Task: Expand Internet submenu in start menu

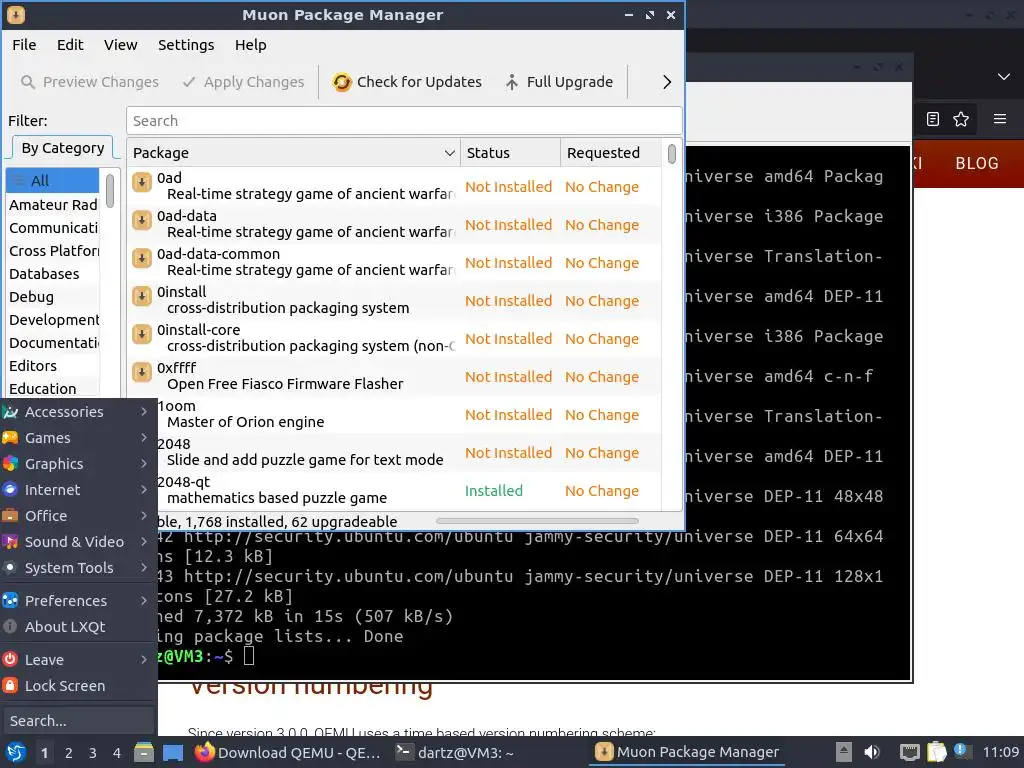Action: [x=77, y=490]
